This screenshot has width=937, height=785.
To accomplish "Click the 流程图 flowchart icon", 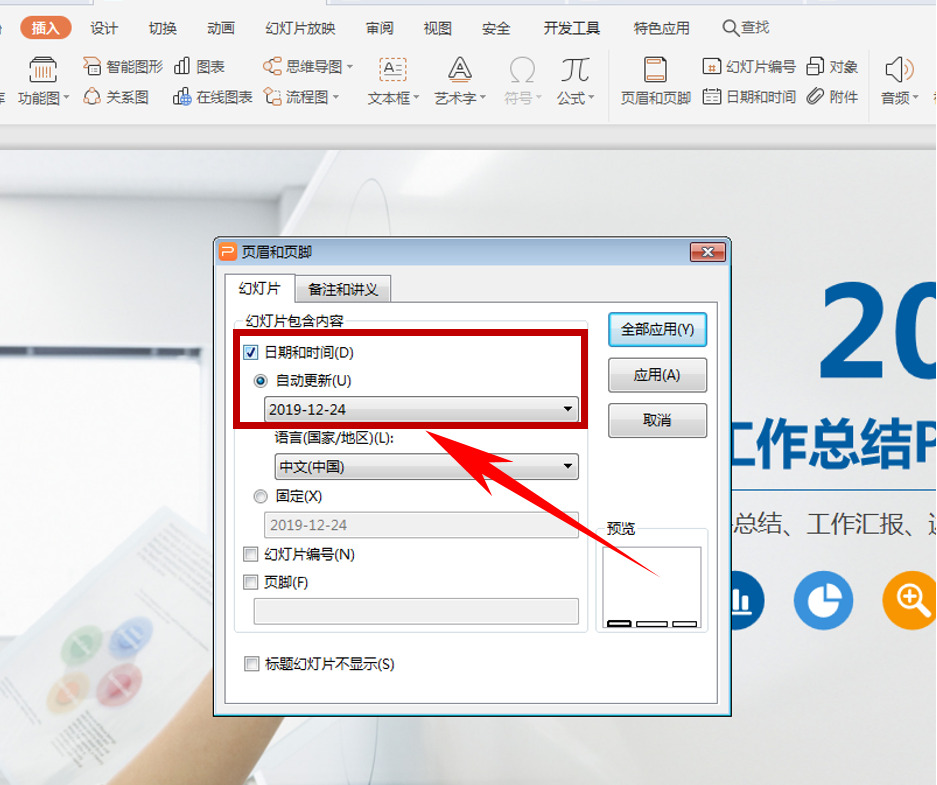I will (x=272, y=97).
